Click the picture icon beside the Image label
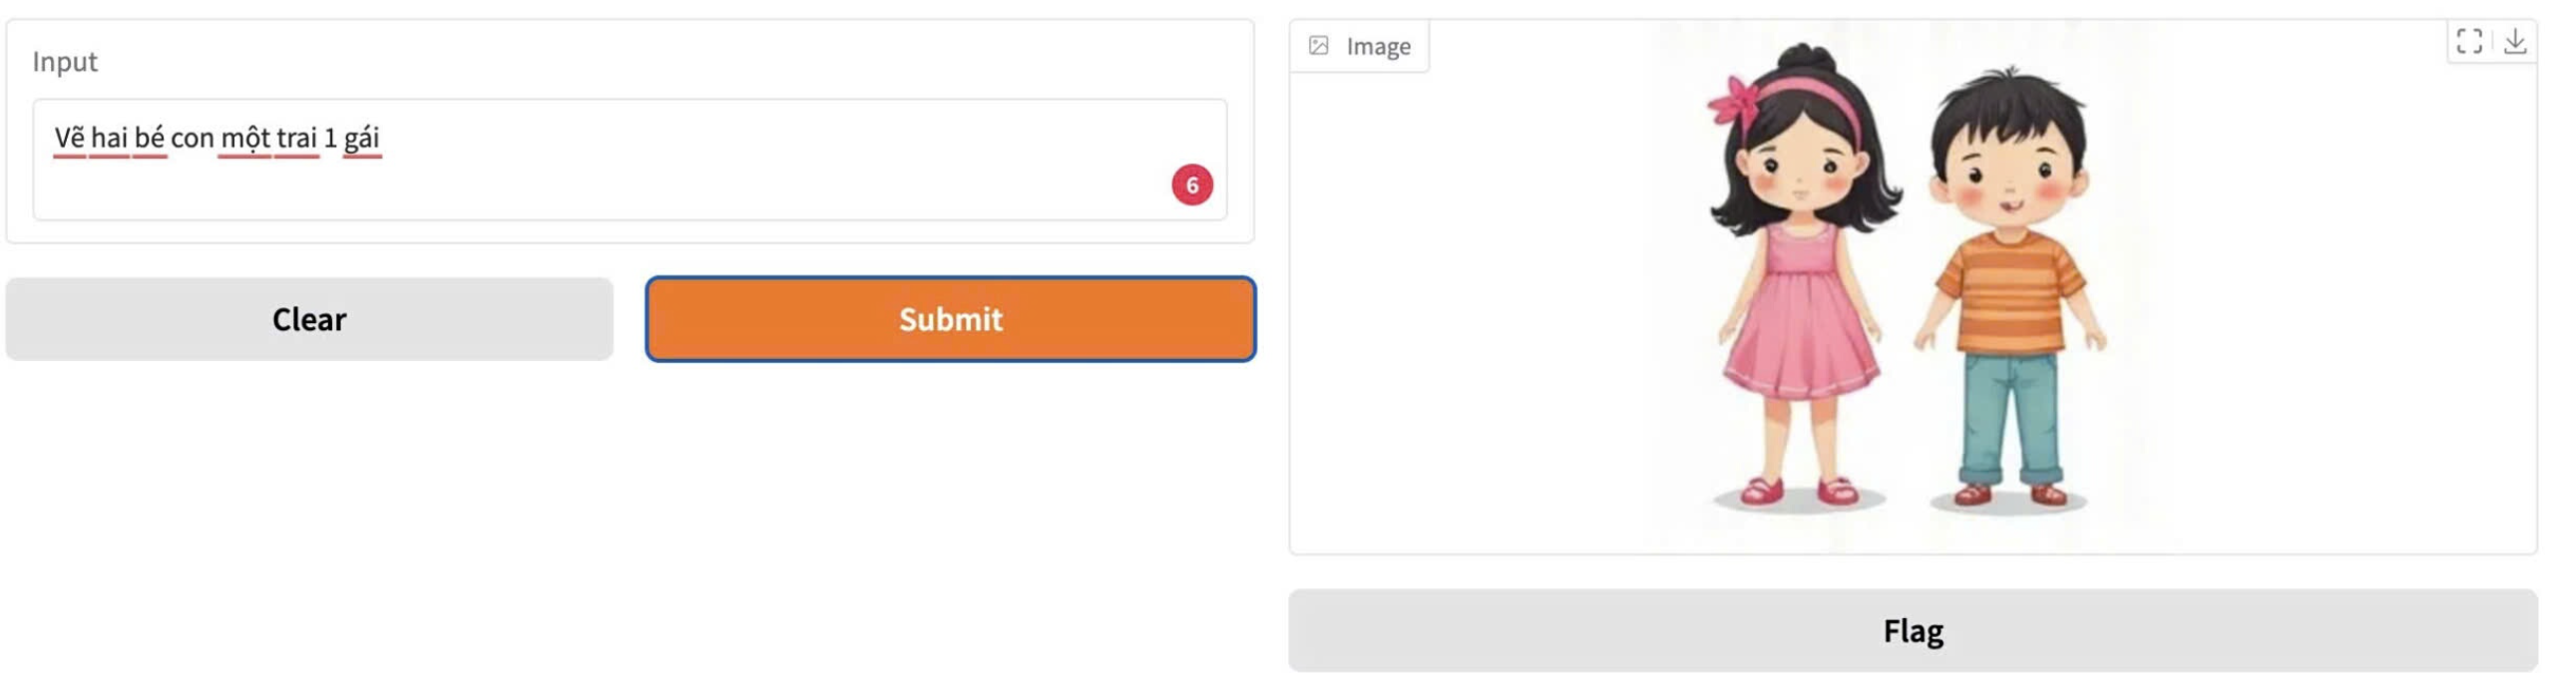 [x=1319, y=46]
